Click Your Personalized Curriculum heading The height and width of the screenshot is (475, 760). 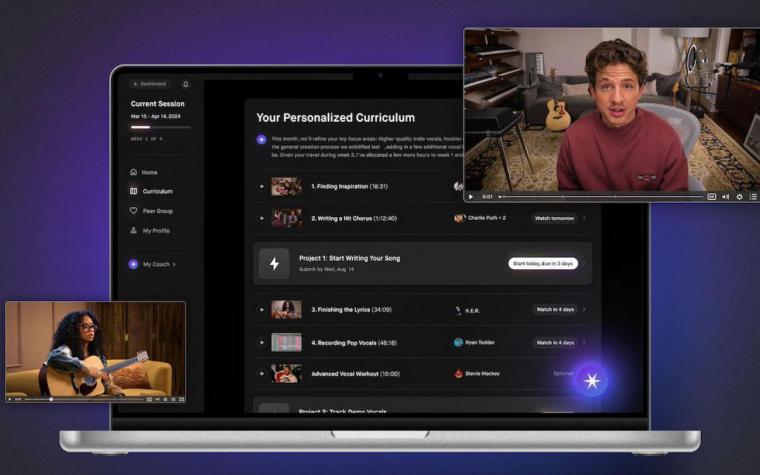[x=335, y=118]
